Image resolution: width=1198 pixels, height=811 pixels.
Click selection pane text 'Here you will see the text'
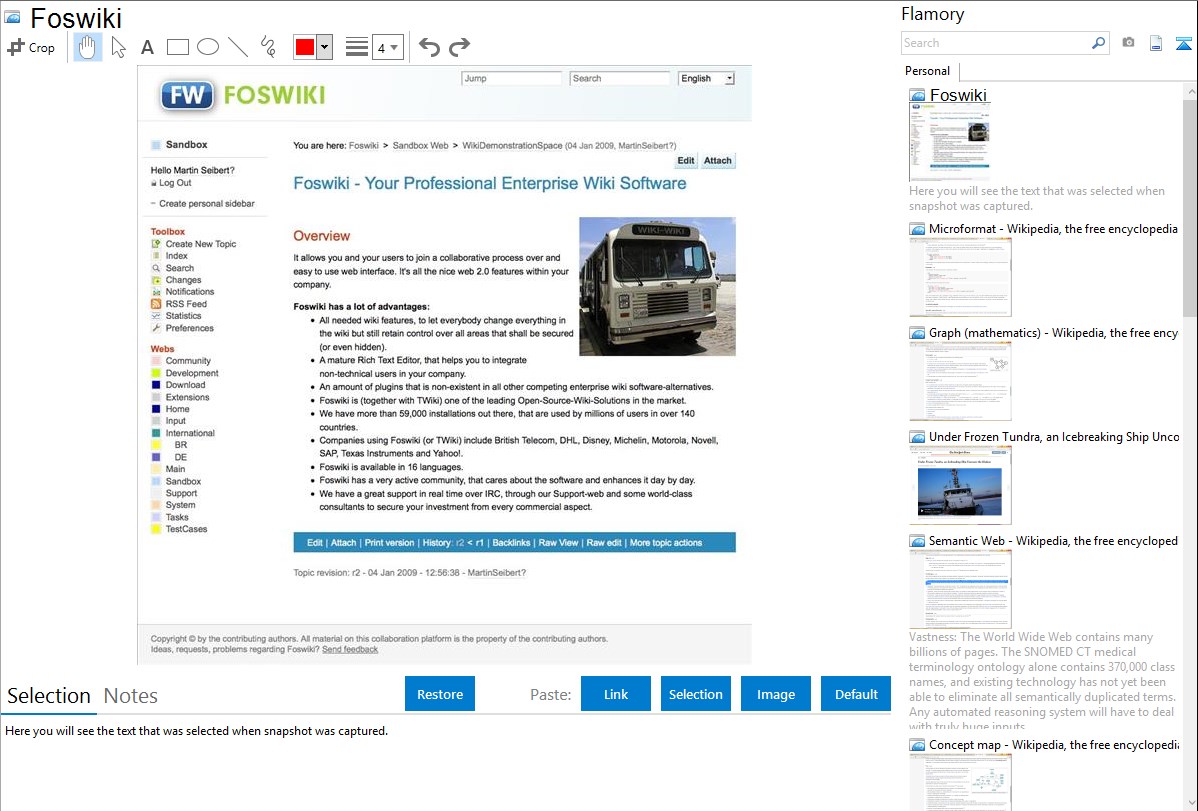pyautogui.click(x=196, y=731)
